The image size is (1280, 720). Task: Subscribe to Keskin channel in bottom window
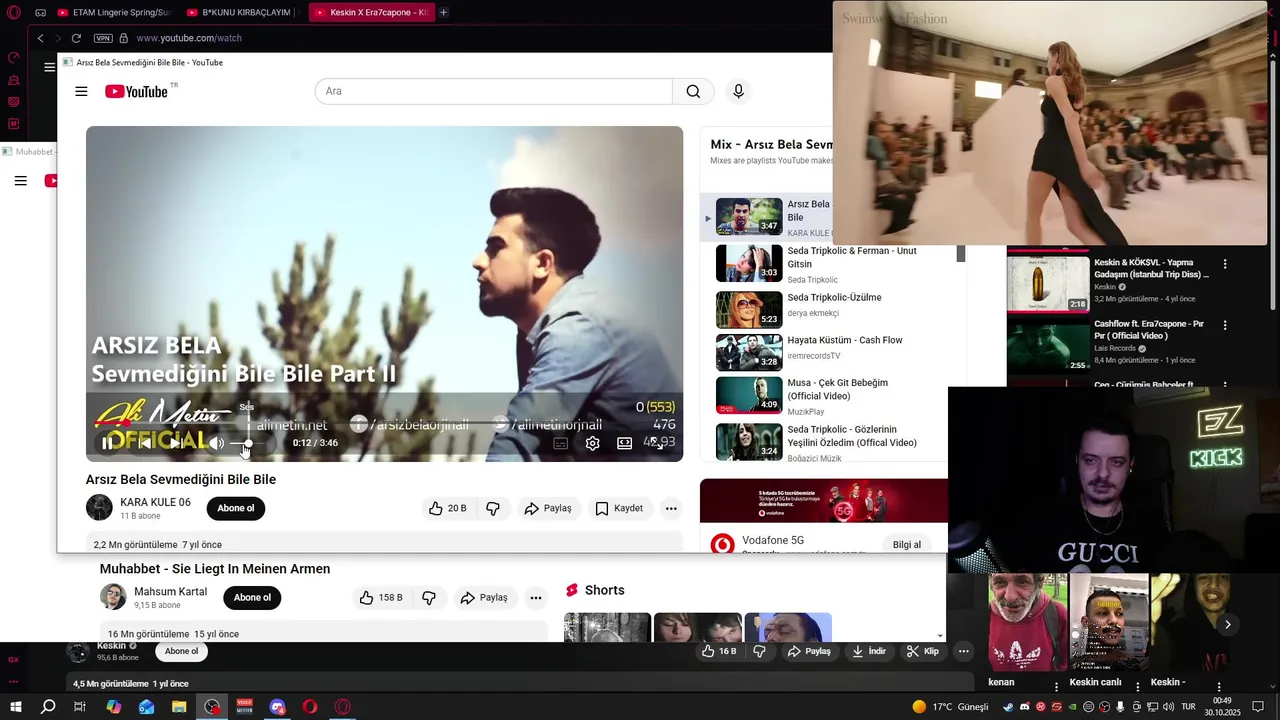(181, 651)
